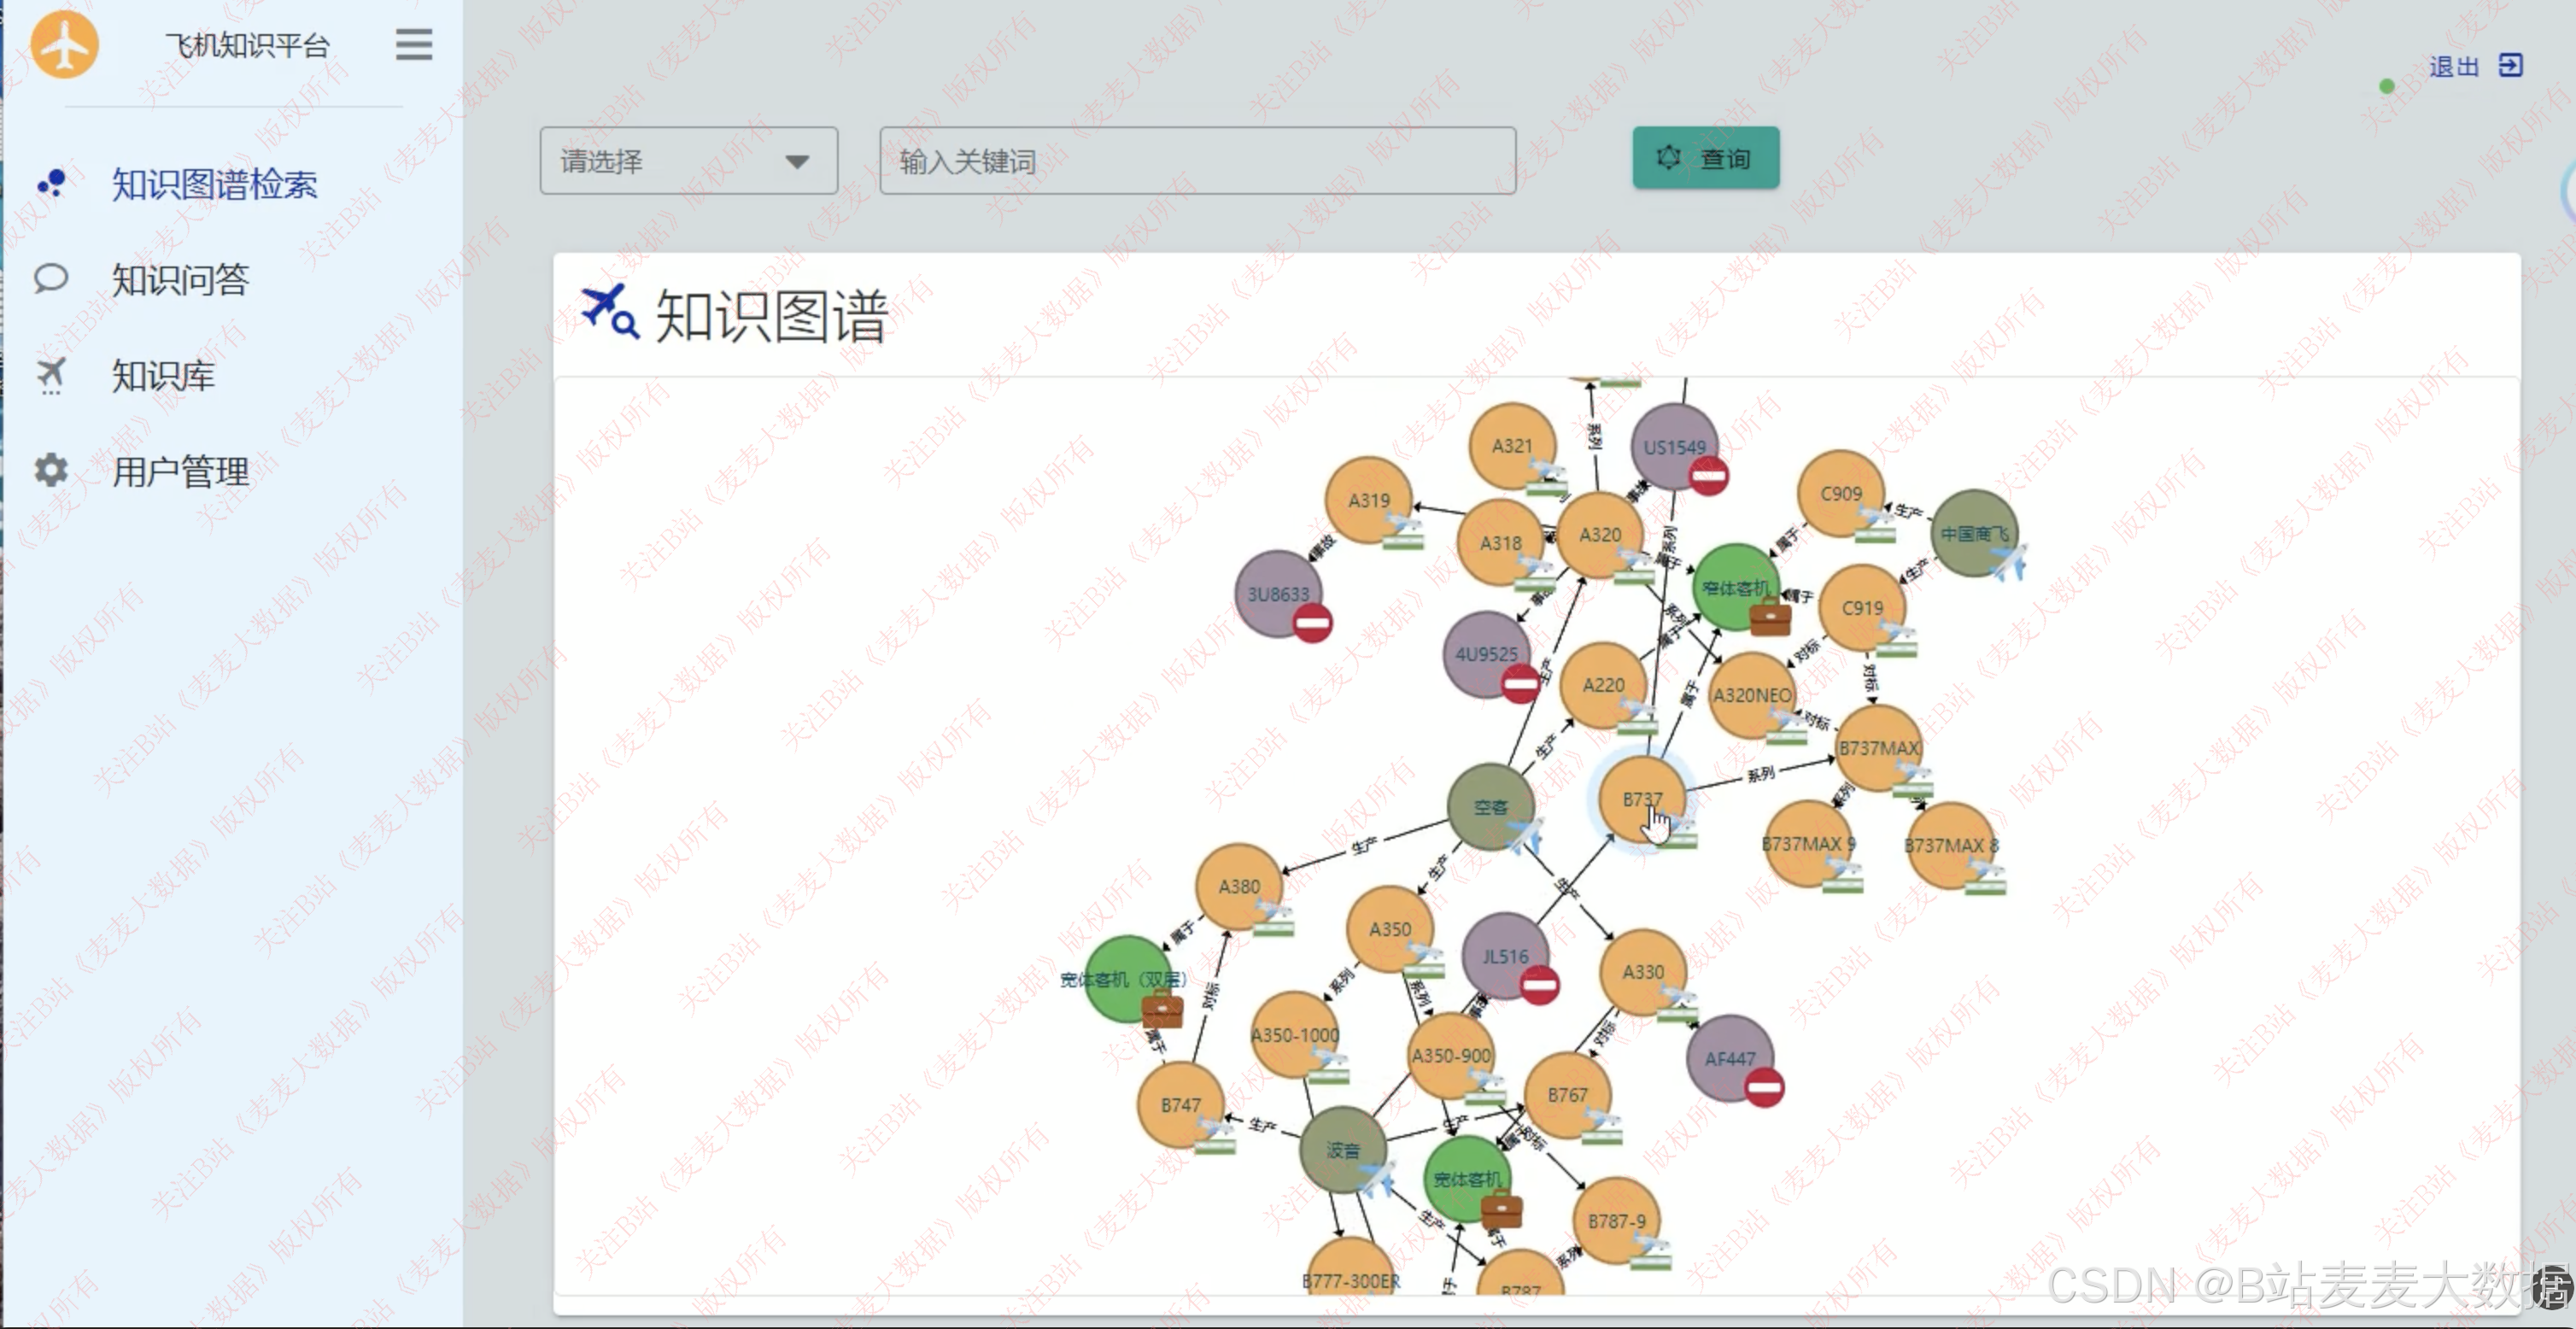The width and height of the screenshot is (2576, 1329).
Task: Click the 退出 link
Action: [x=2453, y=67]
